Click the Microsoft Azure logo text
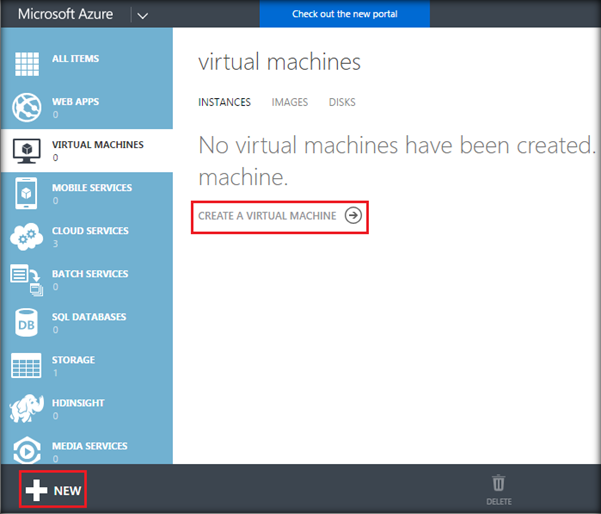 66,14
